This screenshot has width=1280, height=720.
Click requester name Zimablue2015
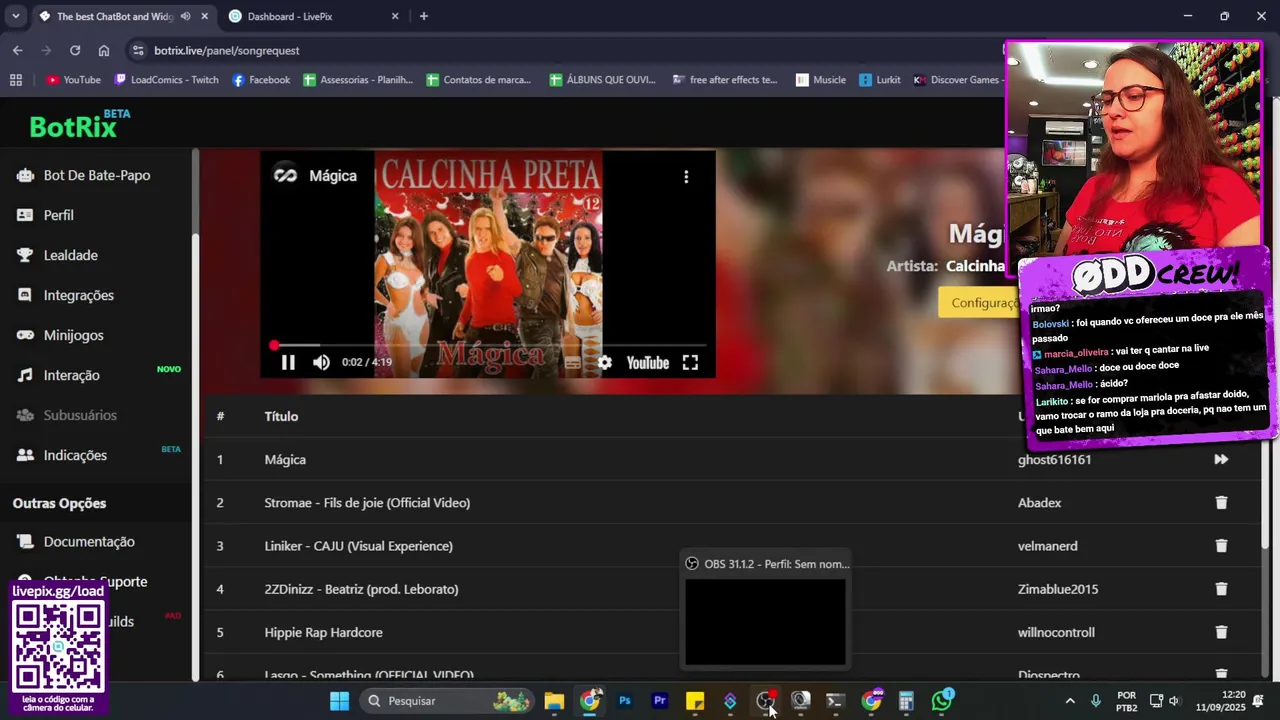[x=1058, y=589]
